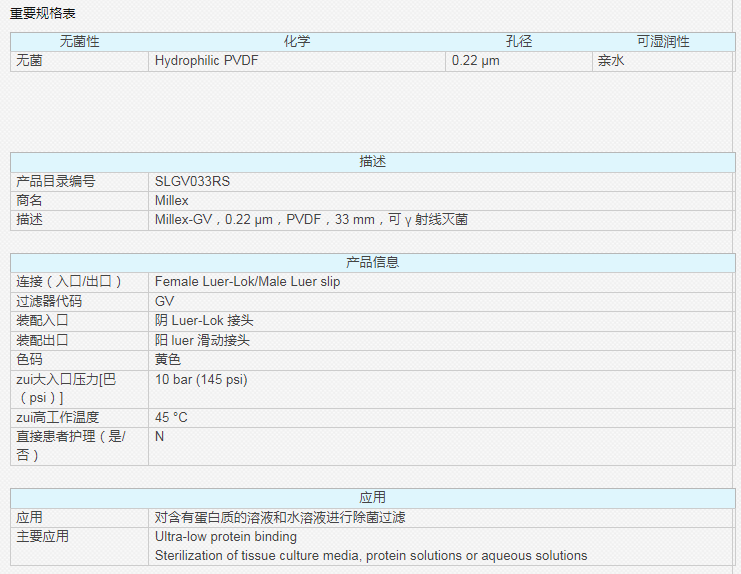Screen dimensions: 741x574
Task: Select the 连接（入口/出口） label
Action: [69, 282]
